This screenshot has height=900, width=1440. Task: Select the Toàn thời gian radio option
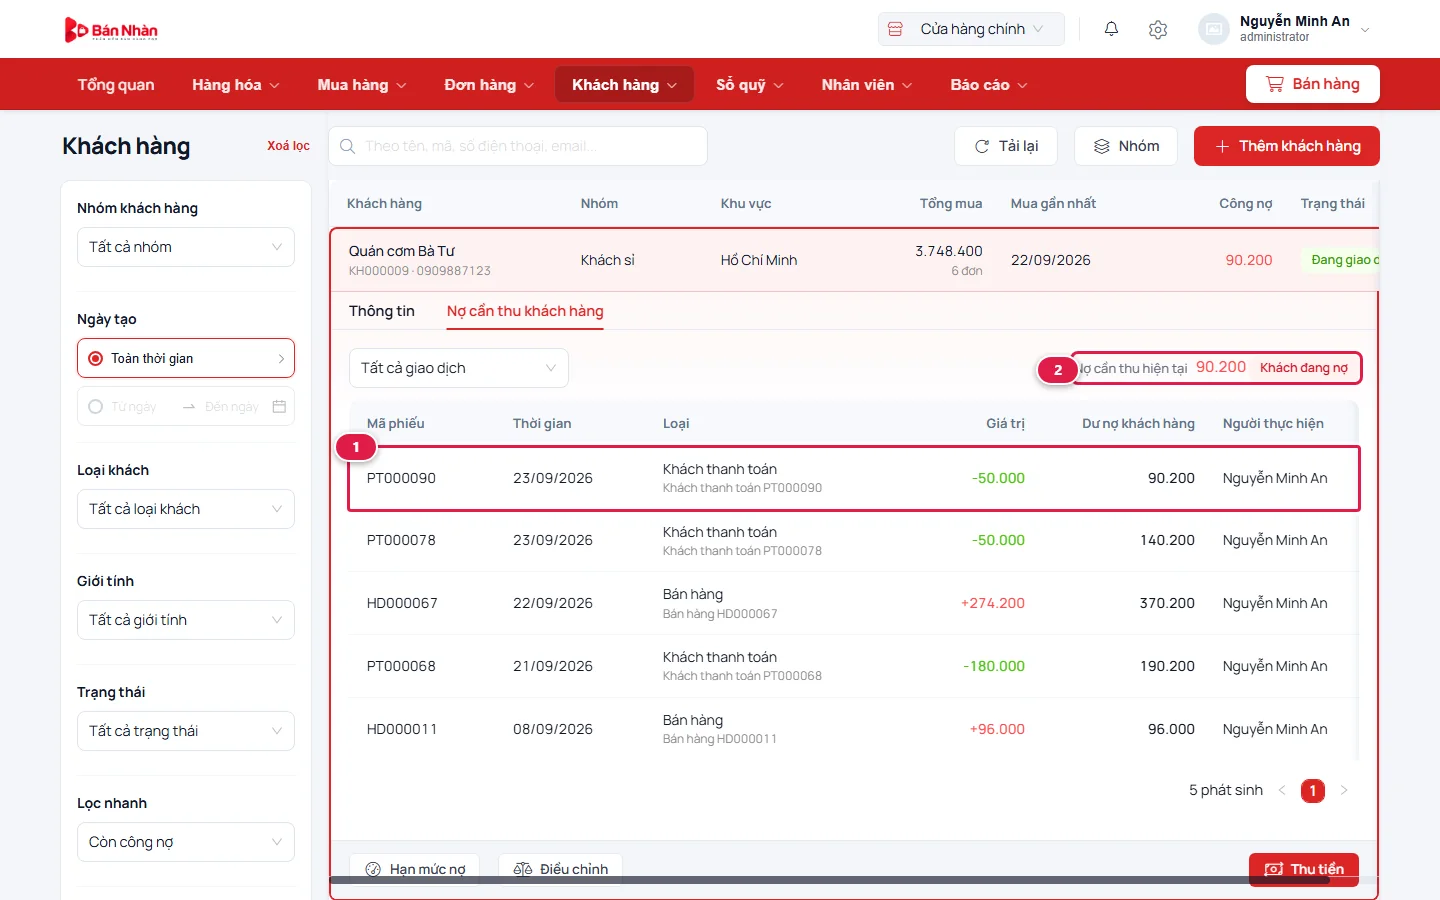[x=96, y=358]
